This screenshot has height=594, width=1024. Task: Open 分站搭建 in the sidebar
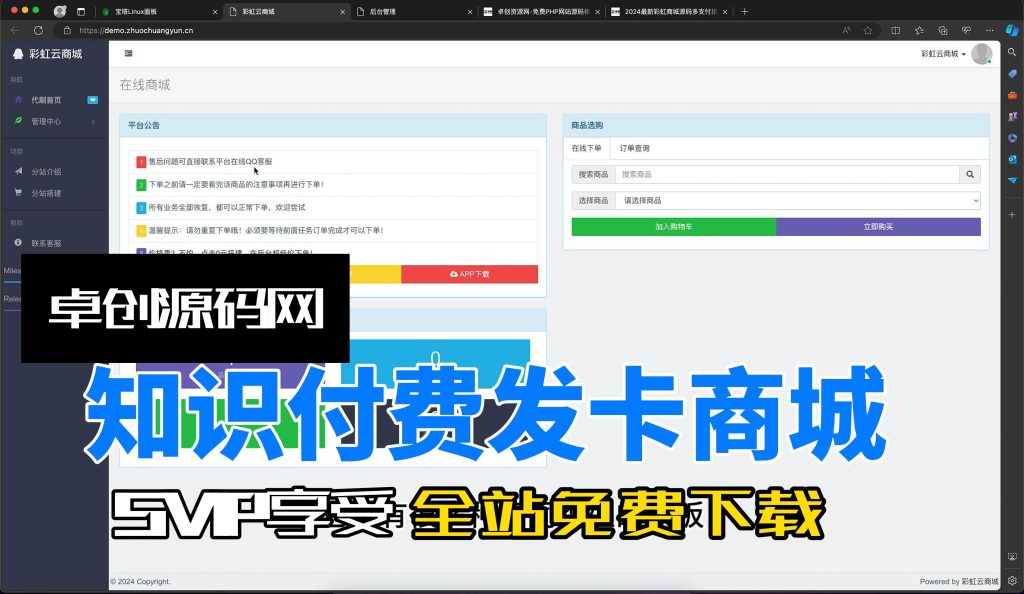pyautogui.click(x=46, y=193)
